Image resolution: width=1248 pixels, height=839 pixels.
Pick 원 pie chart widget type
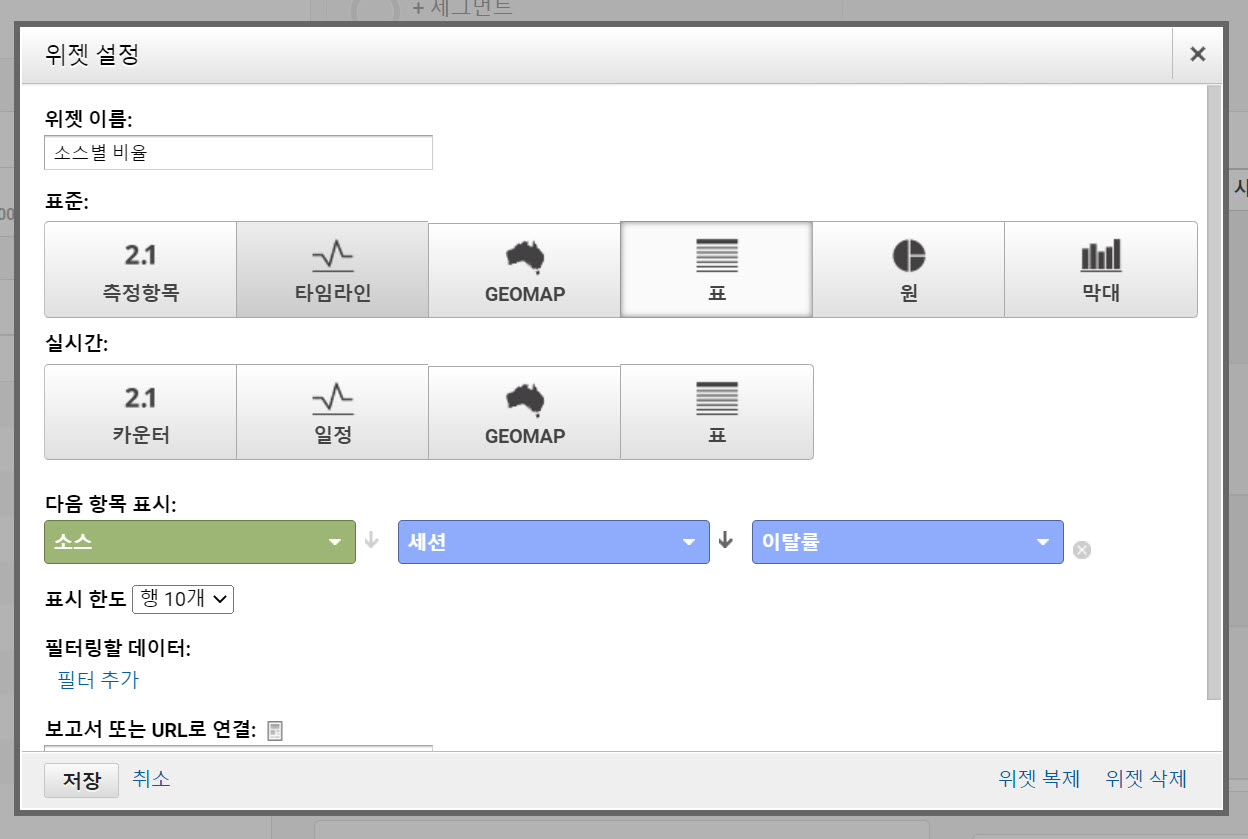[x=909, y=270]
